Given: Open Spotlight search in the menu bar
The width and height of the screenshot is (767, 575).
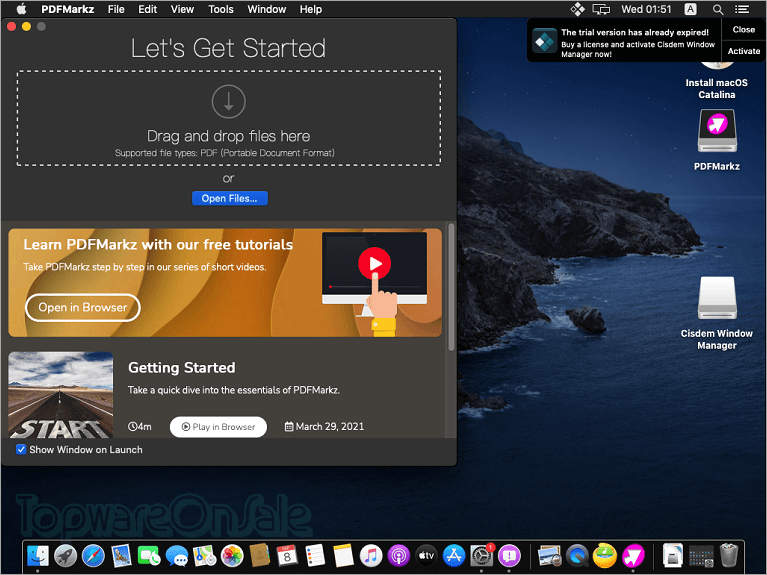Looking at the screenshot, I should point(718,9).
